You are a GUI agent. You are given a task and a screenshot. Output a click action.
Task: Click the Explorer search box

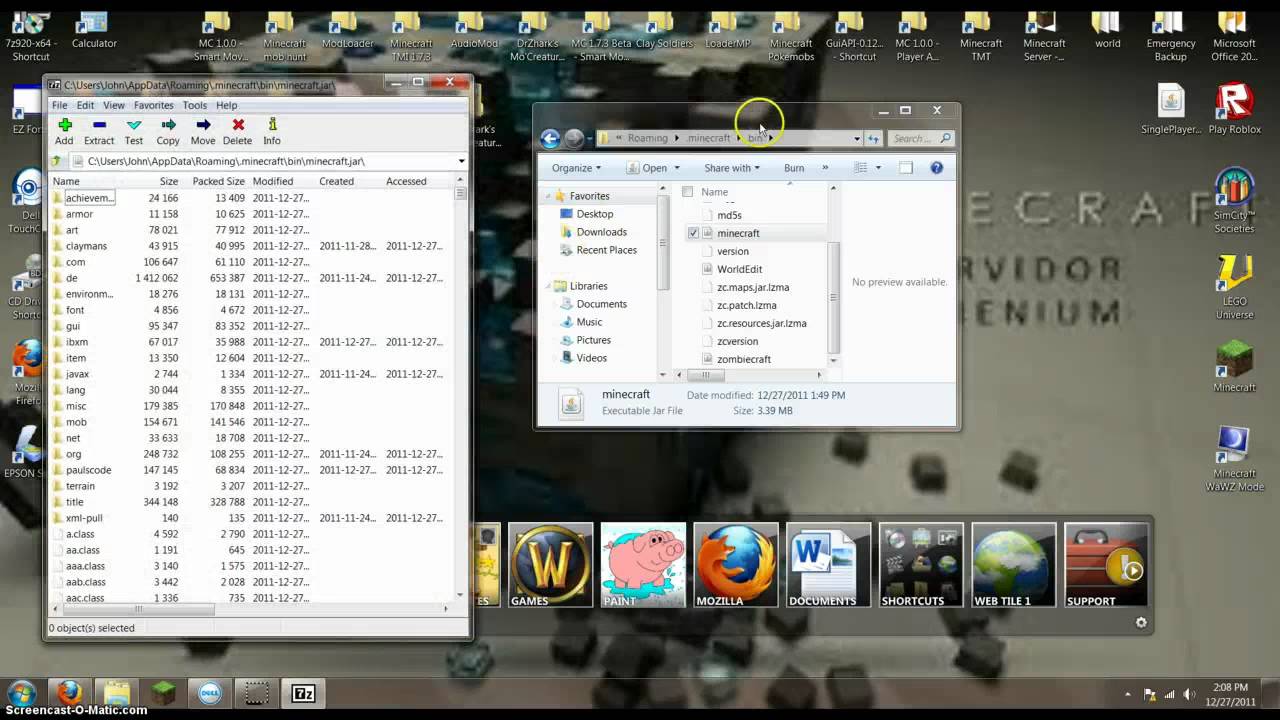click(x=919, y=139)
